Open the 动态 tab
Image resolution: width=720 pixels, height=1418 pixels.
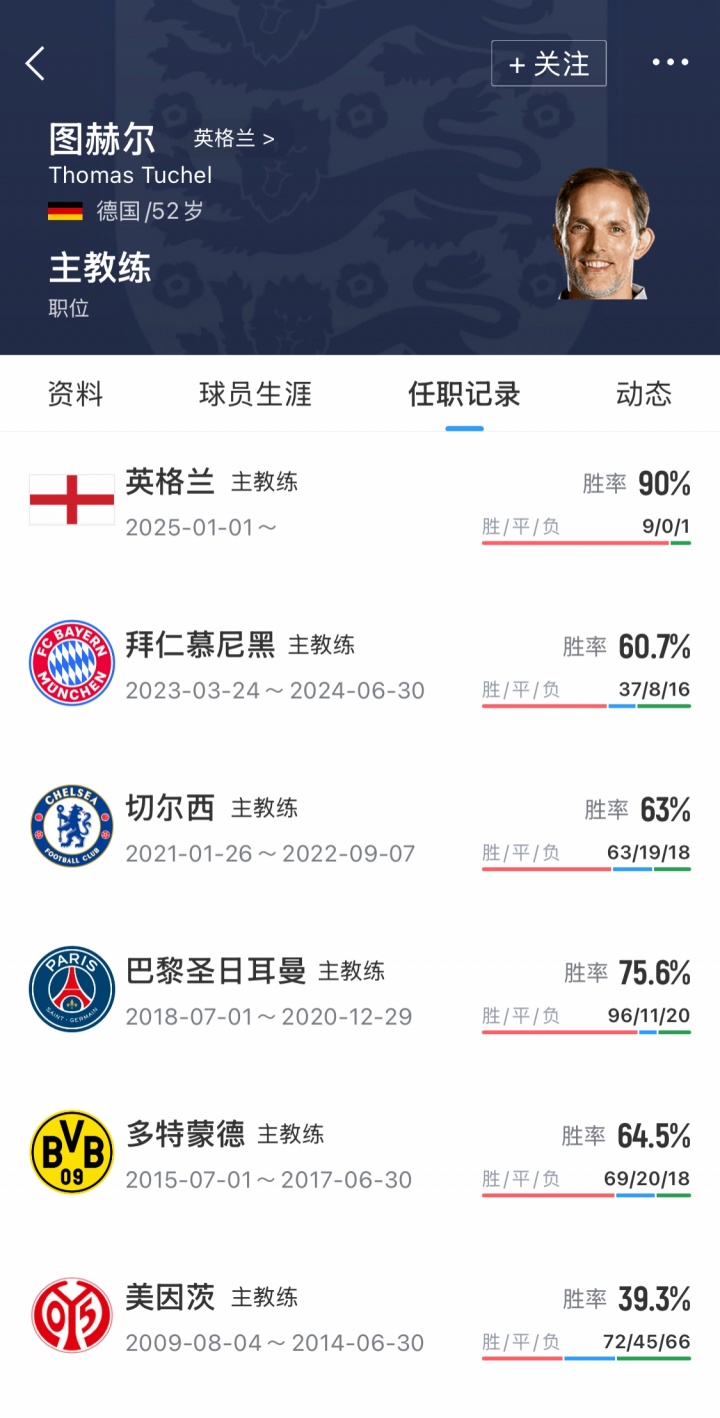(643, 394)
